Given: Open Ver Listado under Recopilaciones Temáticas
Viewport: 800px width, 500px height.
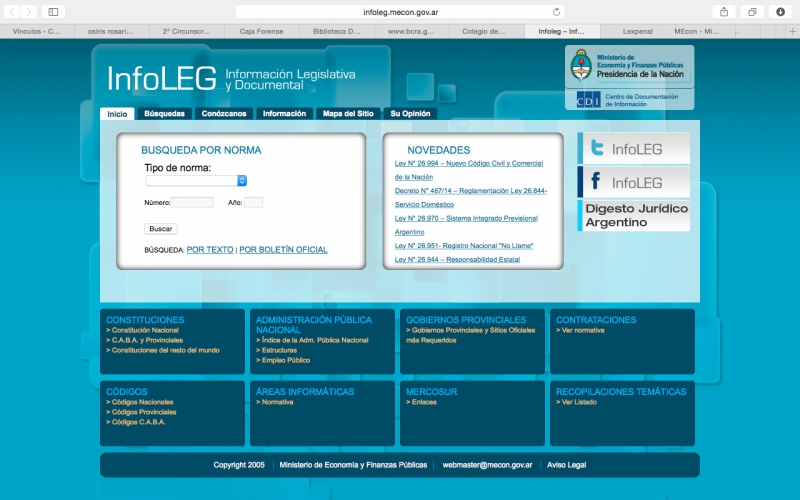Looking at the screenshot, I should [576, 402].
